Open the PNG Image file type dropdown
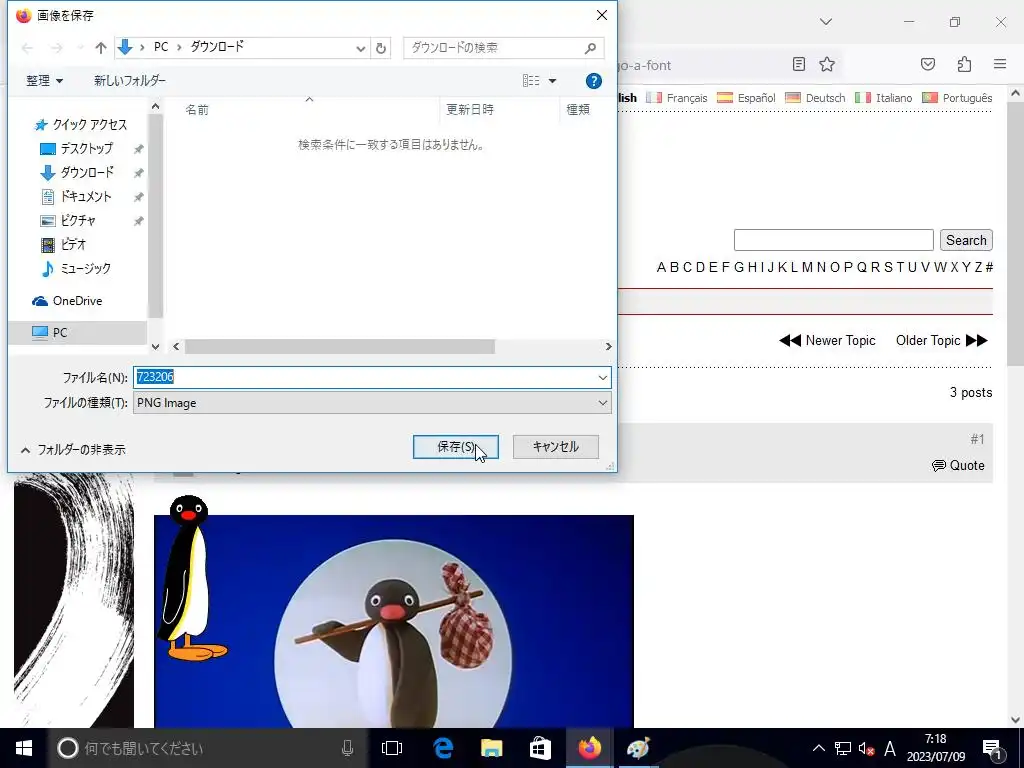The width and height of the screenshot is (1024, 768). (372, 403)
